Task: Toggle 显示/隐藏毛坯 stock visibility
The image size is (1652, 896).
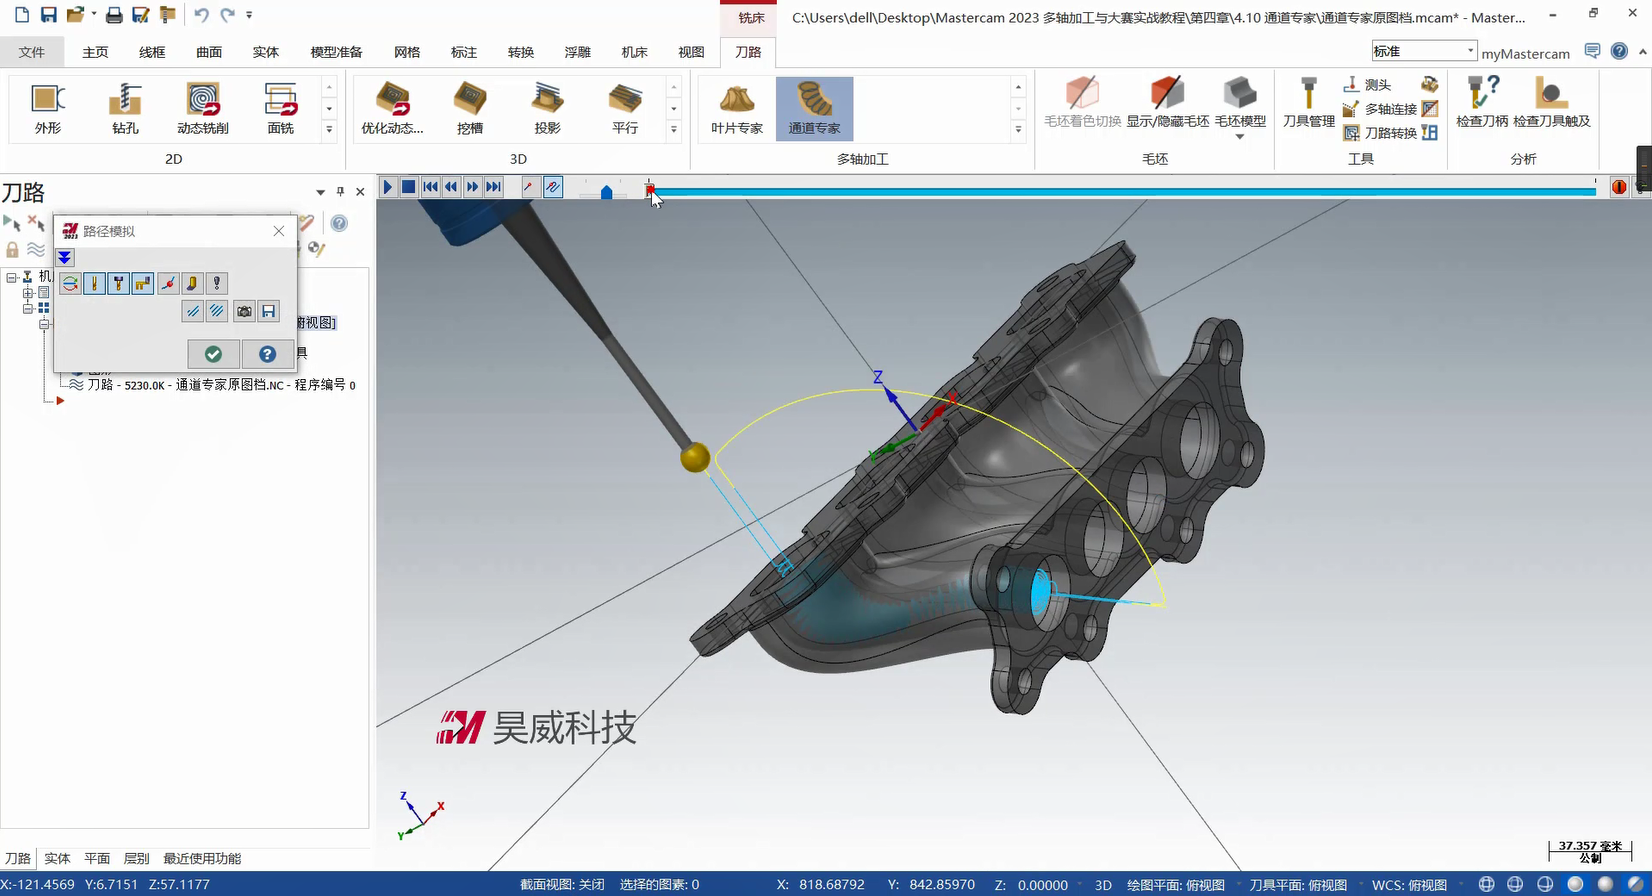Action: tap(1167, 102)
